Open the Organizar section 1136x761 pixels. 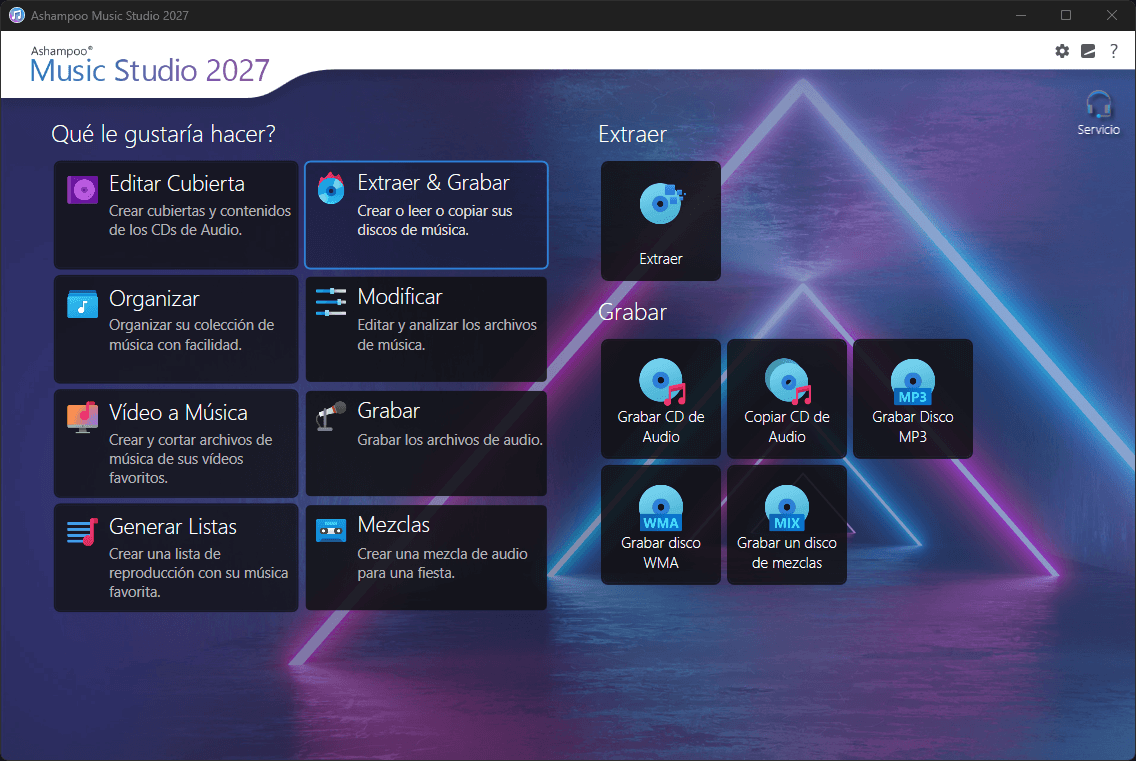tap(176, 329)
